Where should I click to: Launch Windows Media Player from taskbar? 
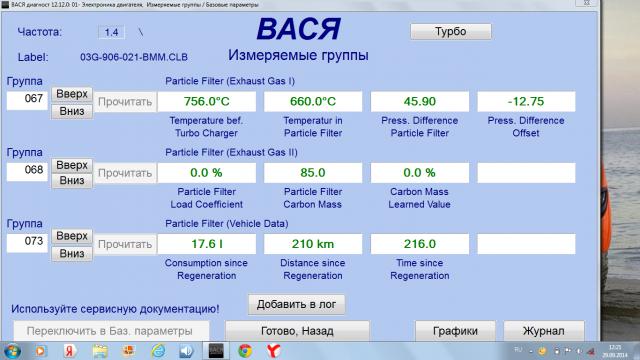tap(40, 351)
